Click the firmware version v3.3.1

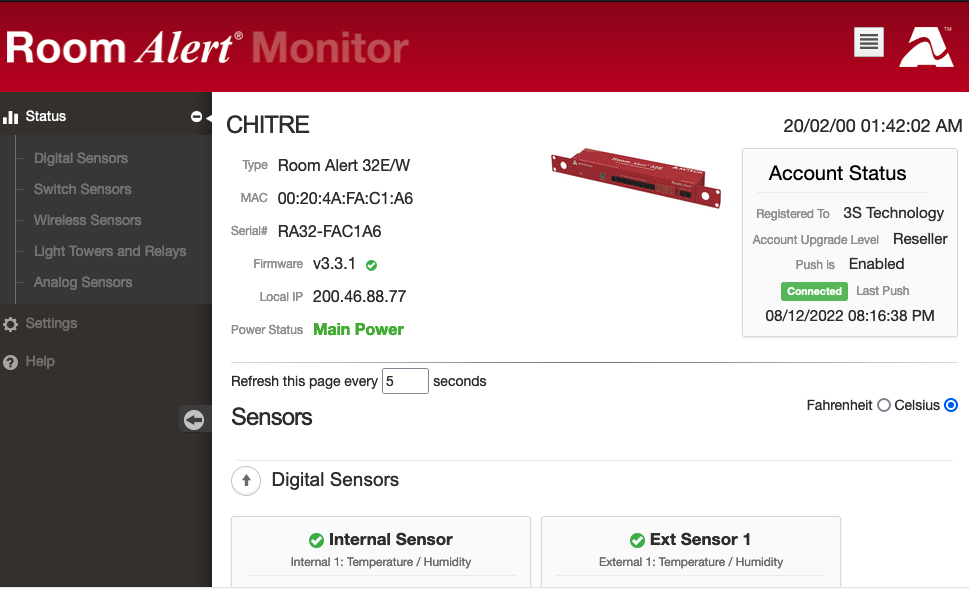(334, 264)
